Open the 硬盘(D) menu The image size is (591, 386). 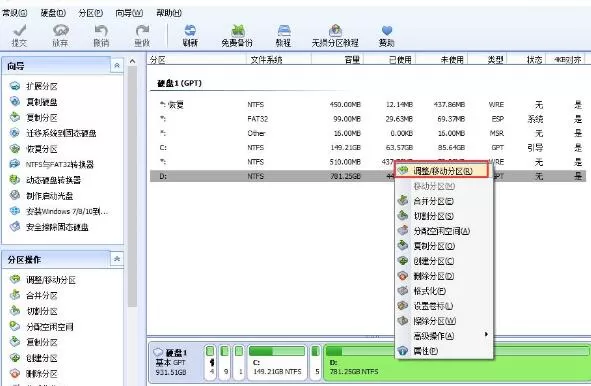tap(53, 13)
